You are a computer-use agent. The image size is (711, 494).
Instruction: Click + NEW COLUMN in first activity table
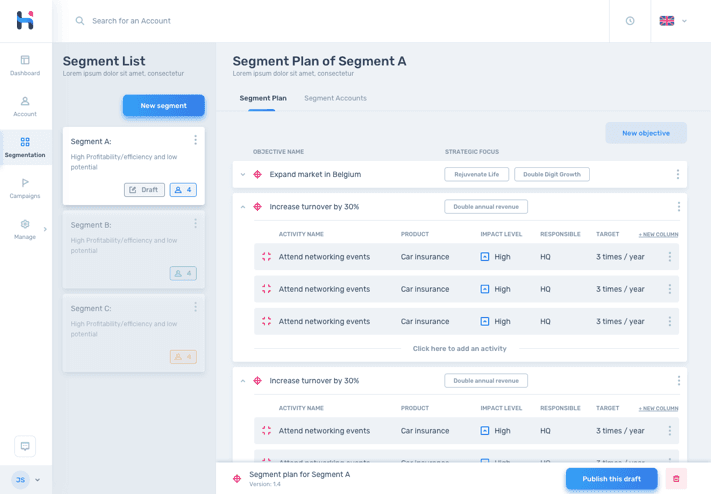[658, 235]
